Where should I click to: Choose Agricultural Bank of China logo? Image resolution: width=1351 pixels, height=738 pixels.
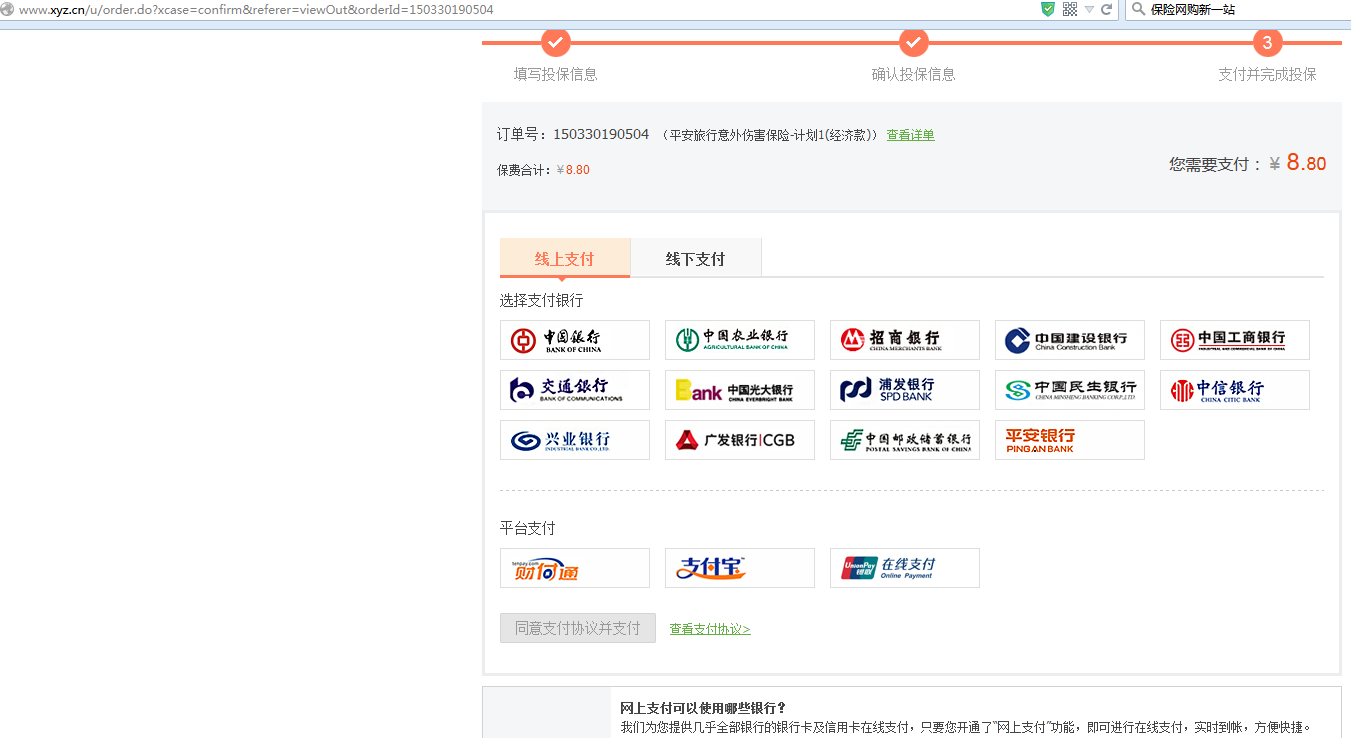point(740,340)
